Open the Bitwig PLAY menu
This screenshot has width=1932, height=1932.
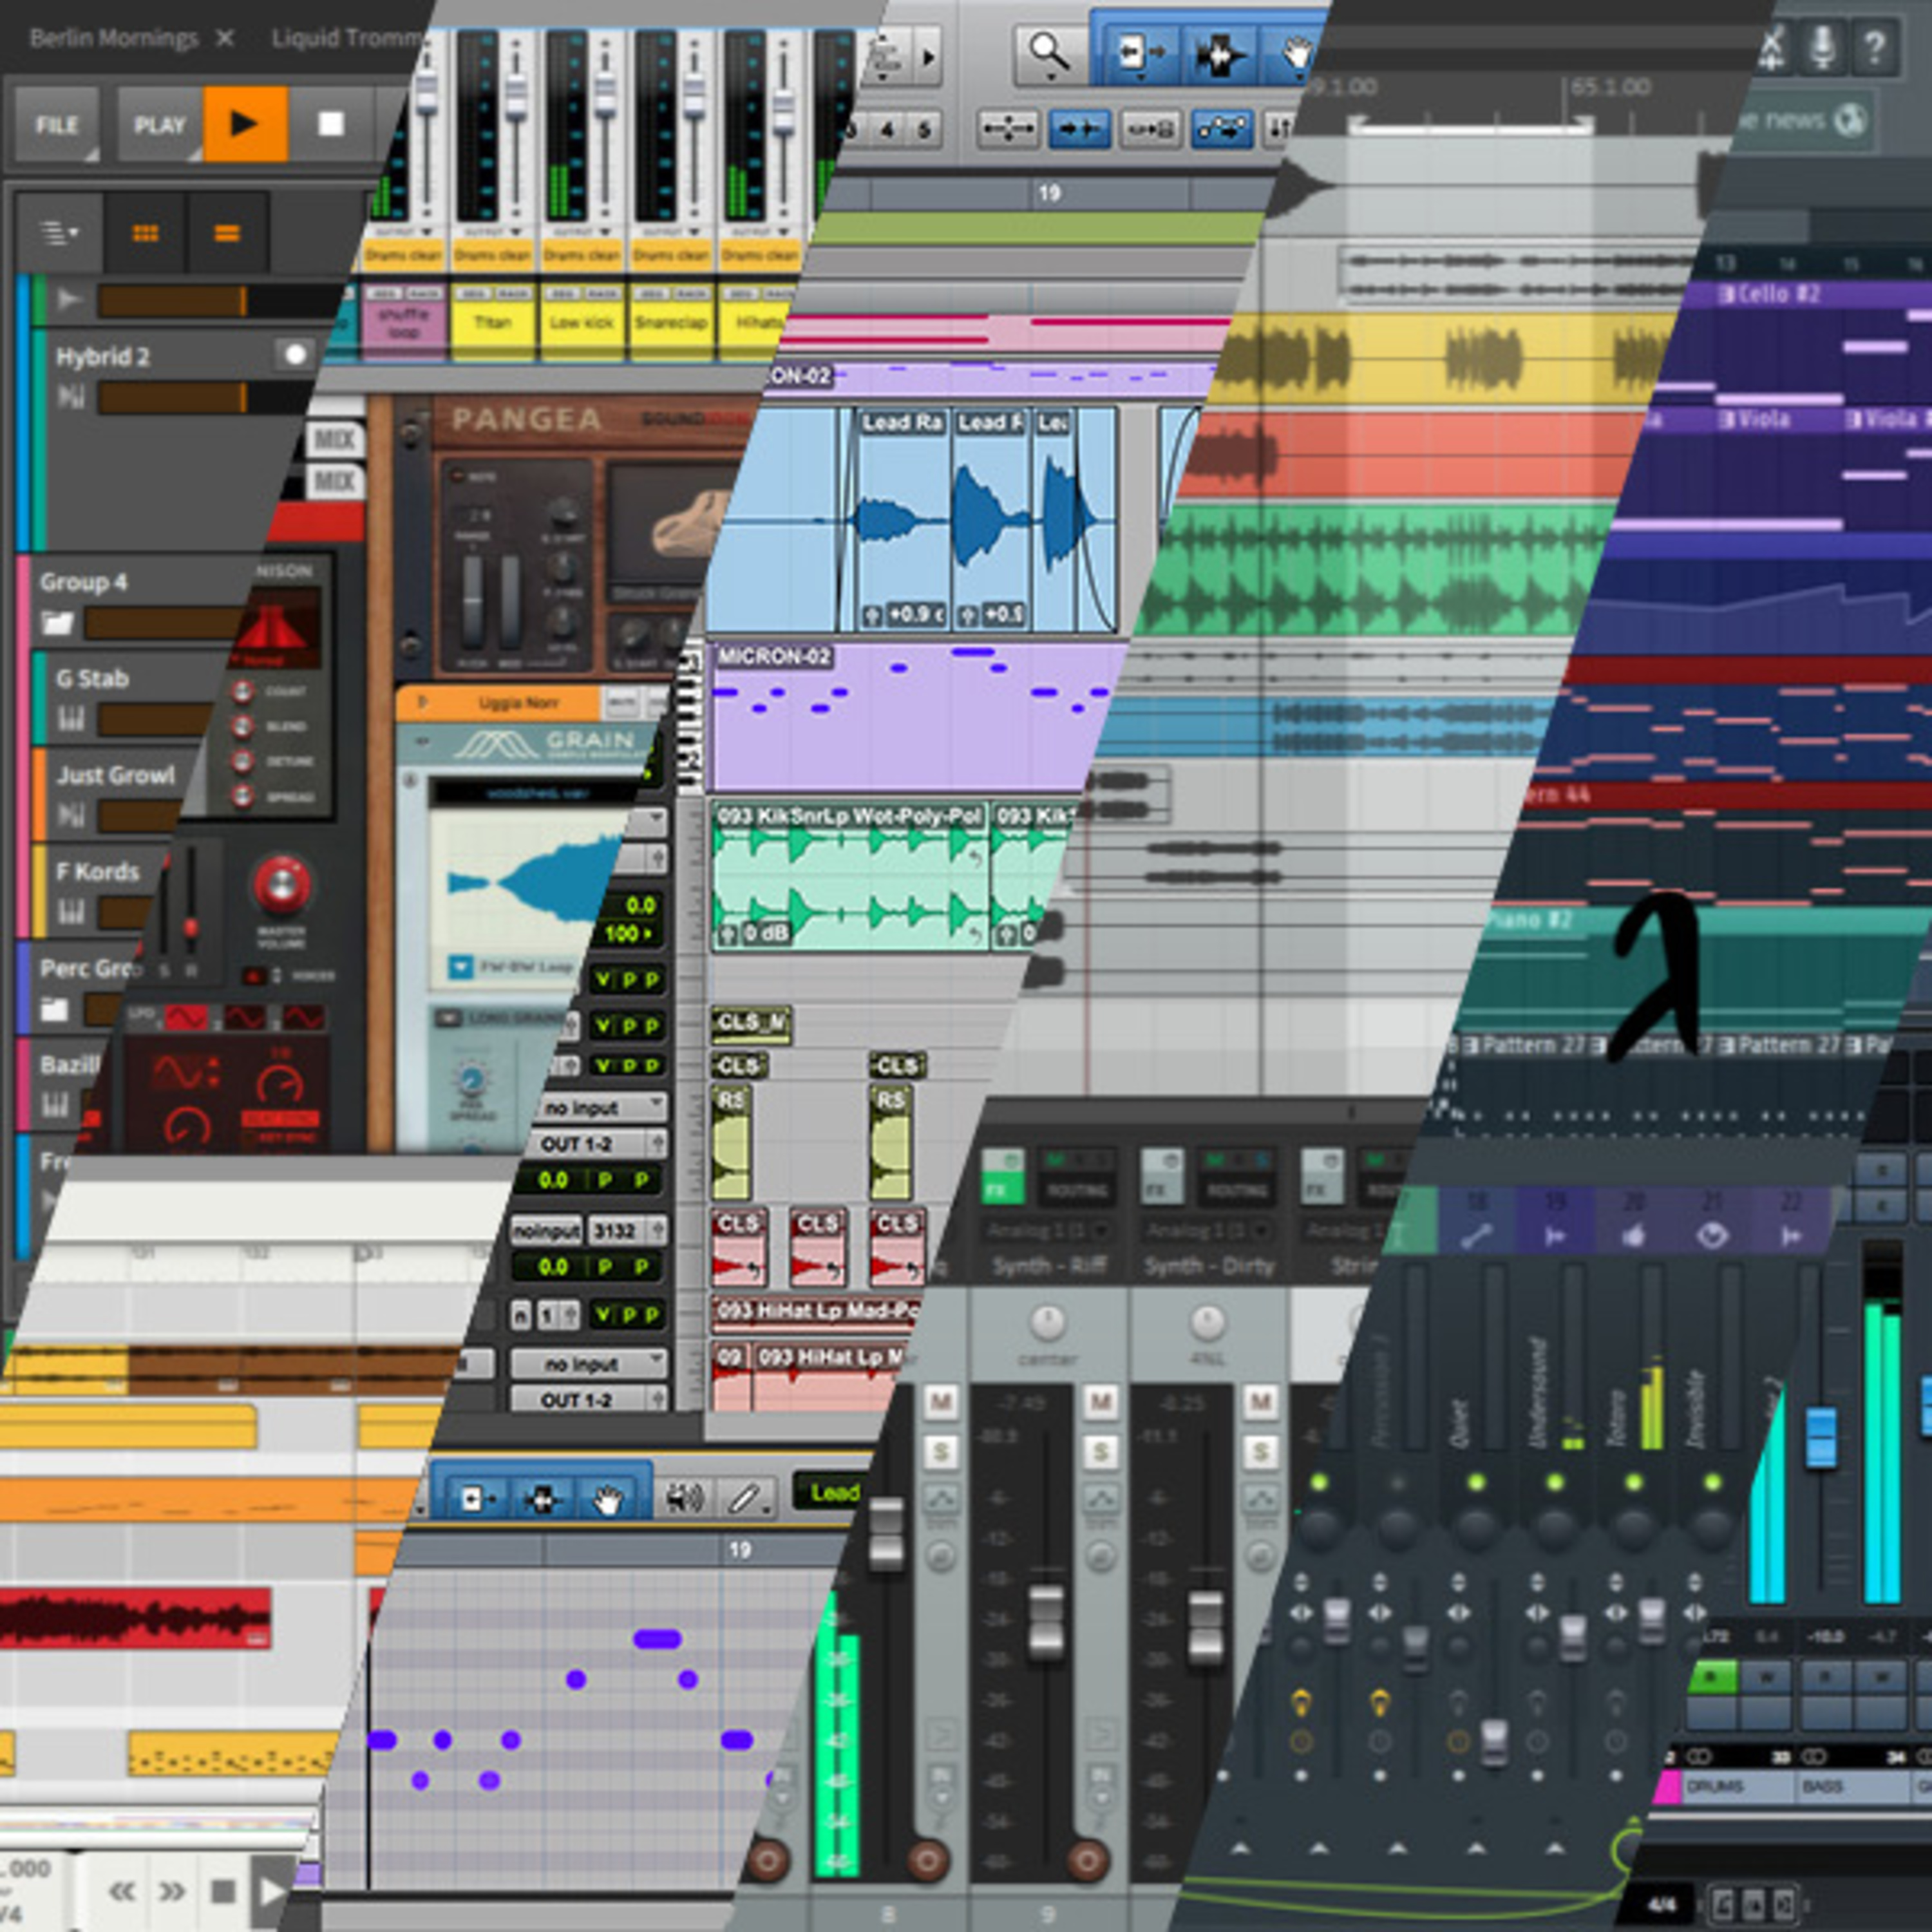point(160,125)
